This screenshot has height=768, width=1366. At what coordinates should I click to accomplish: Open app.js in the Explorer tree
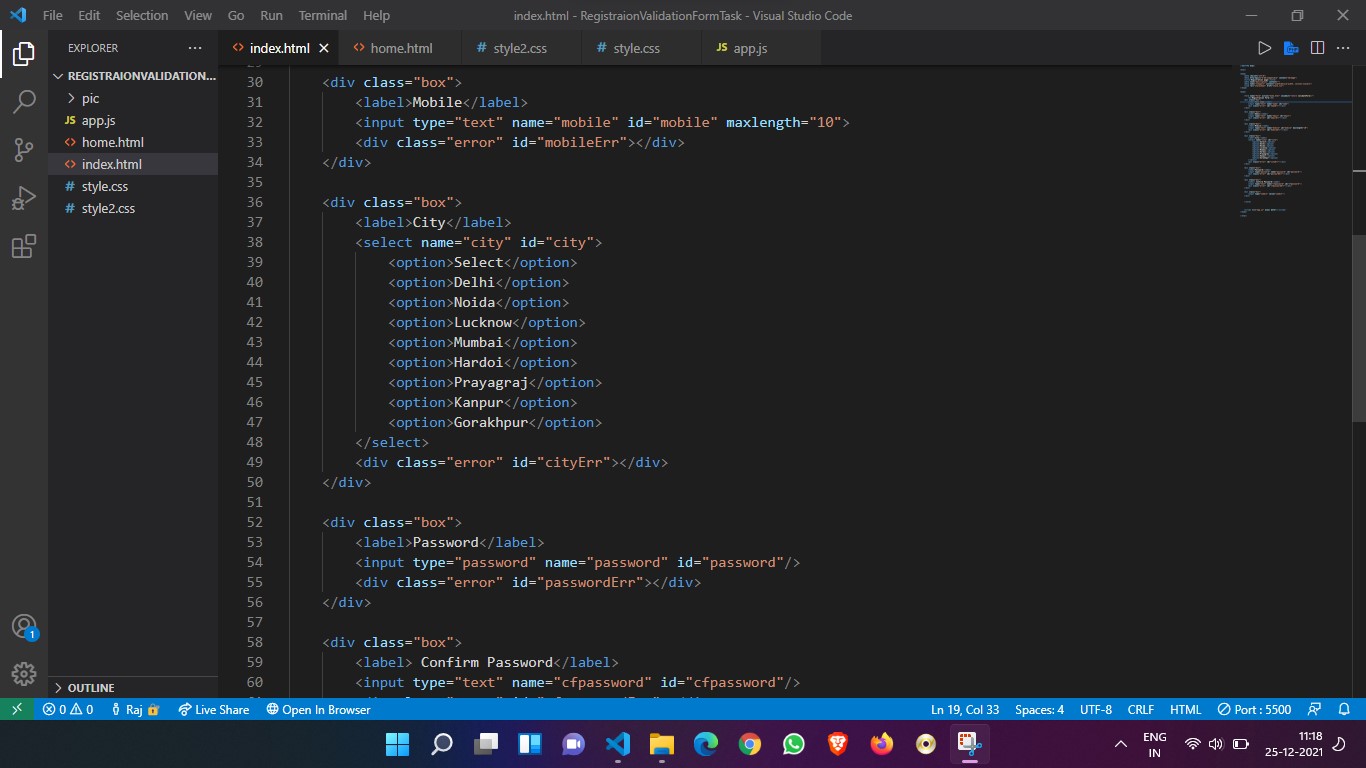[133, 120]
